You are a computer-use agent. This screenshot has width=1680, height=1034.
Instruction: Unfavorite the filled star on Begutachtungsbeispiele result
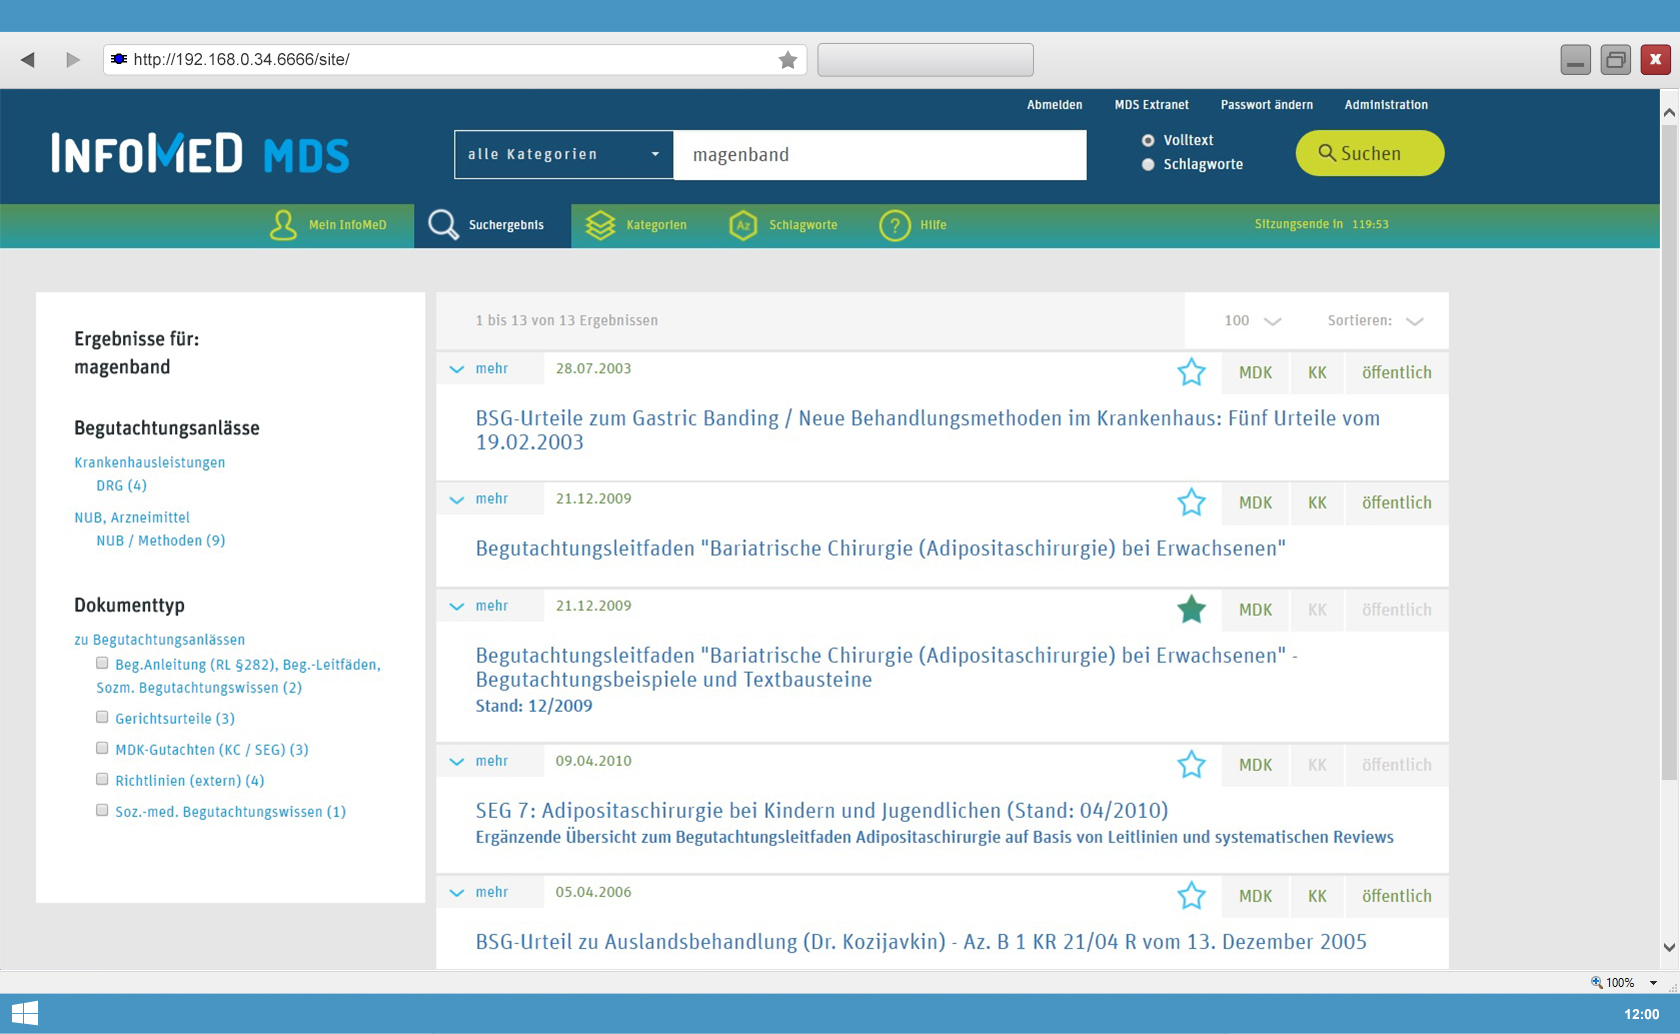point(1191,609)
